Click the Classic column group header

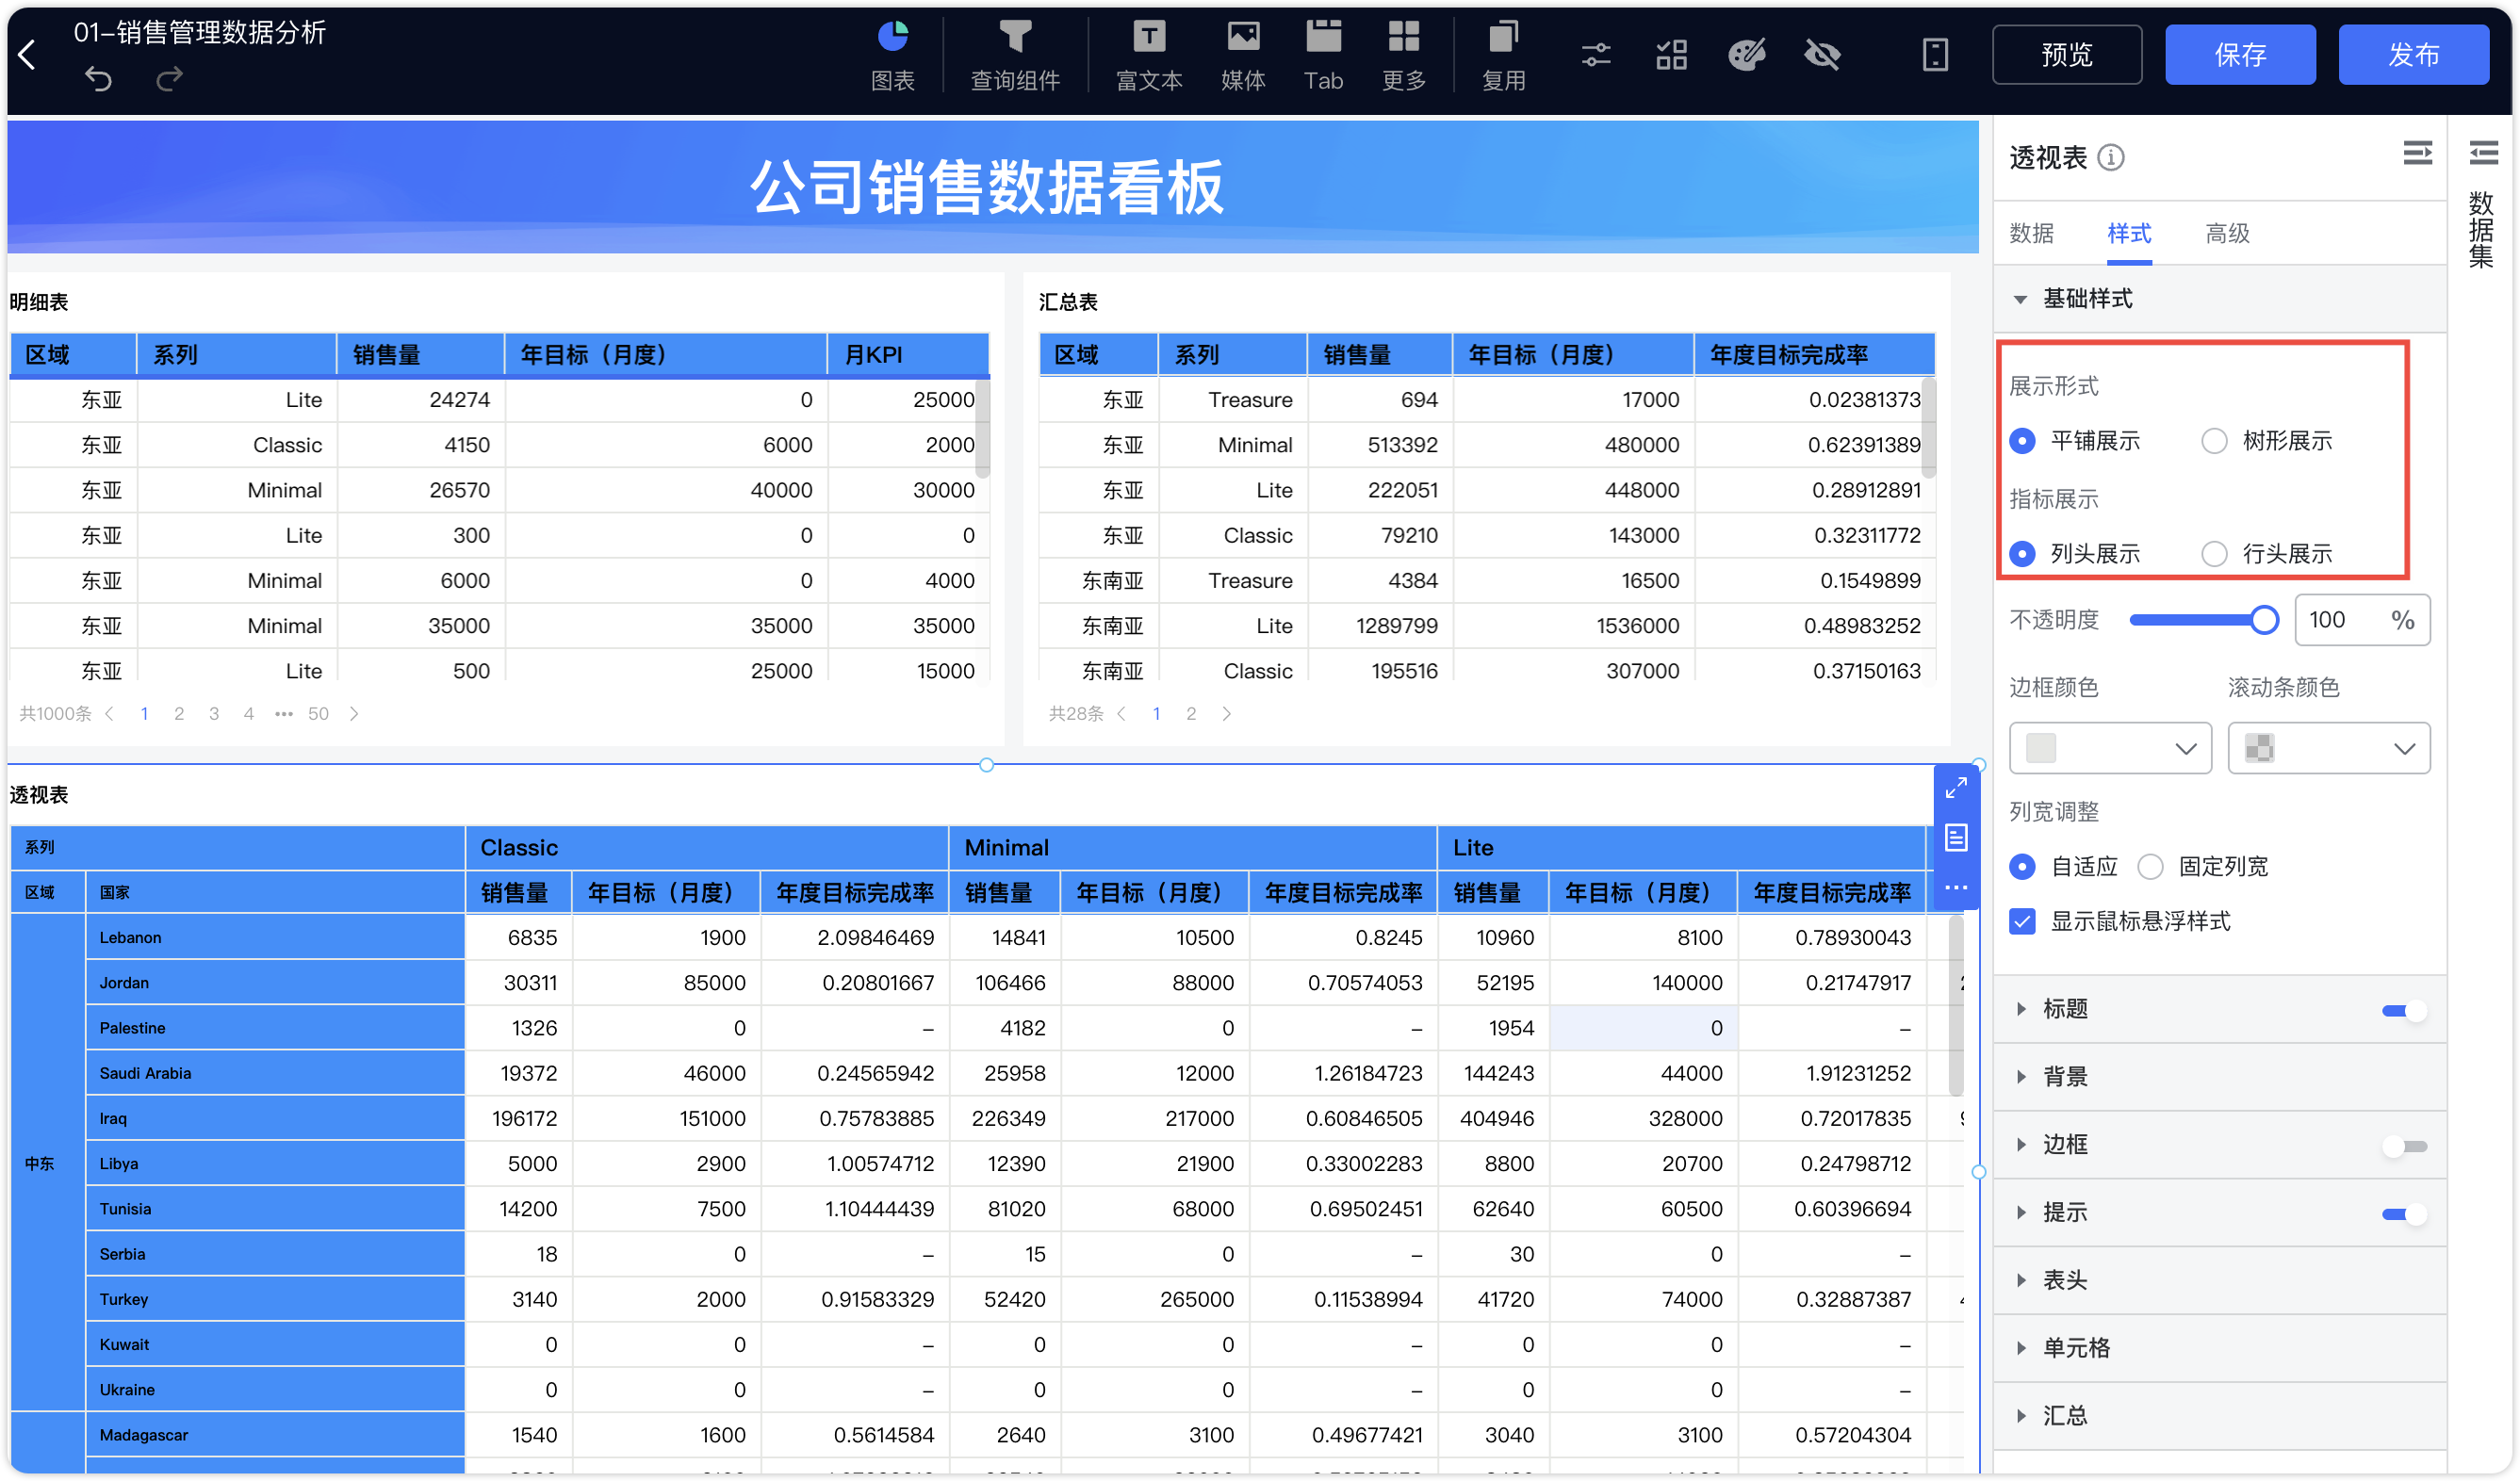706,848
